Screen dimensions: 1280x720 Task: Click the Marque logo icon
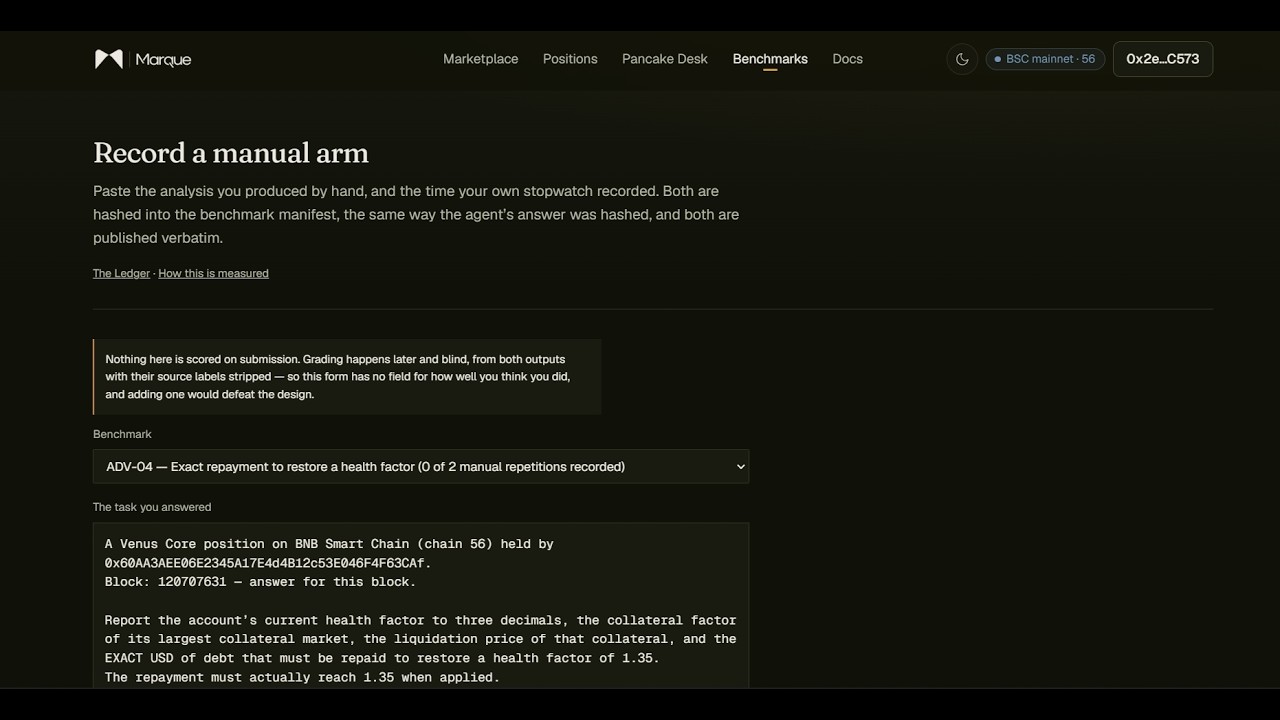pos(109,59)
